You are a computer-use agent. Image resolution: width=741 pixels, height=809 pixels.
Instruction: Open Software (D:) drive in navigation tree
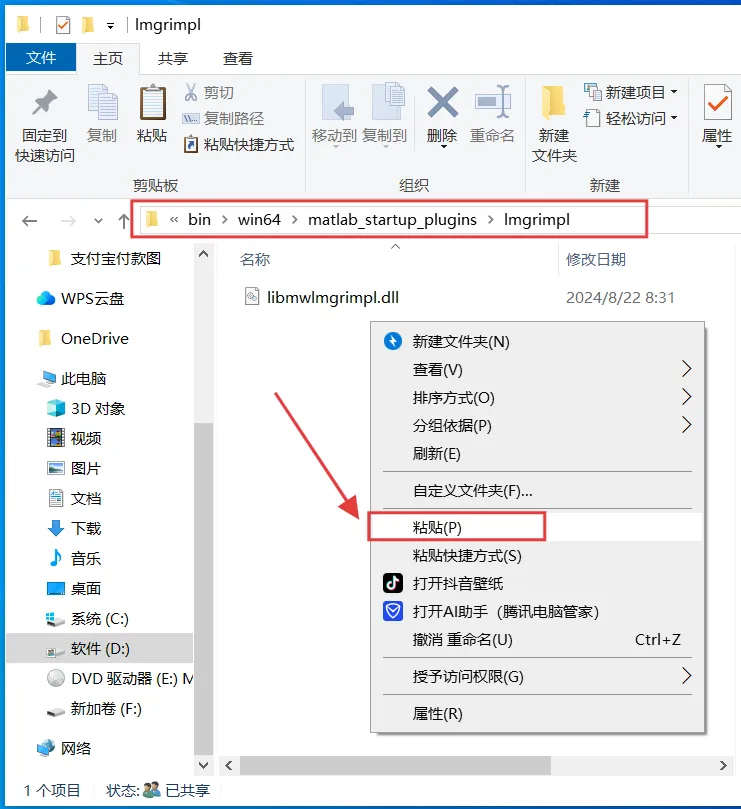[99, 649]
